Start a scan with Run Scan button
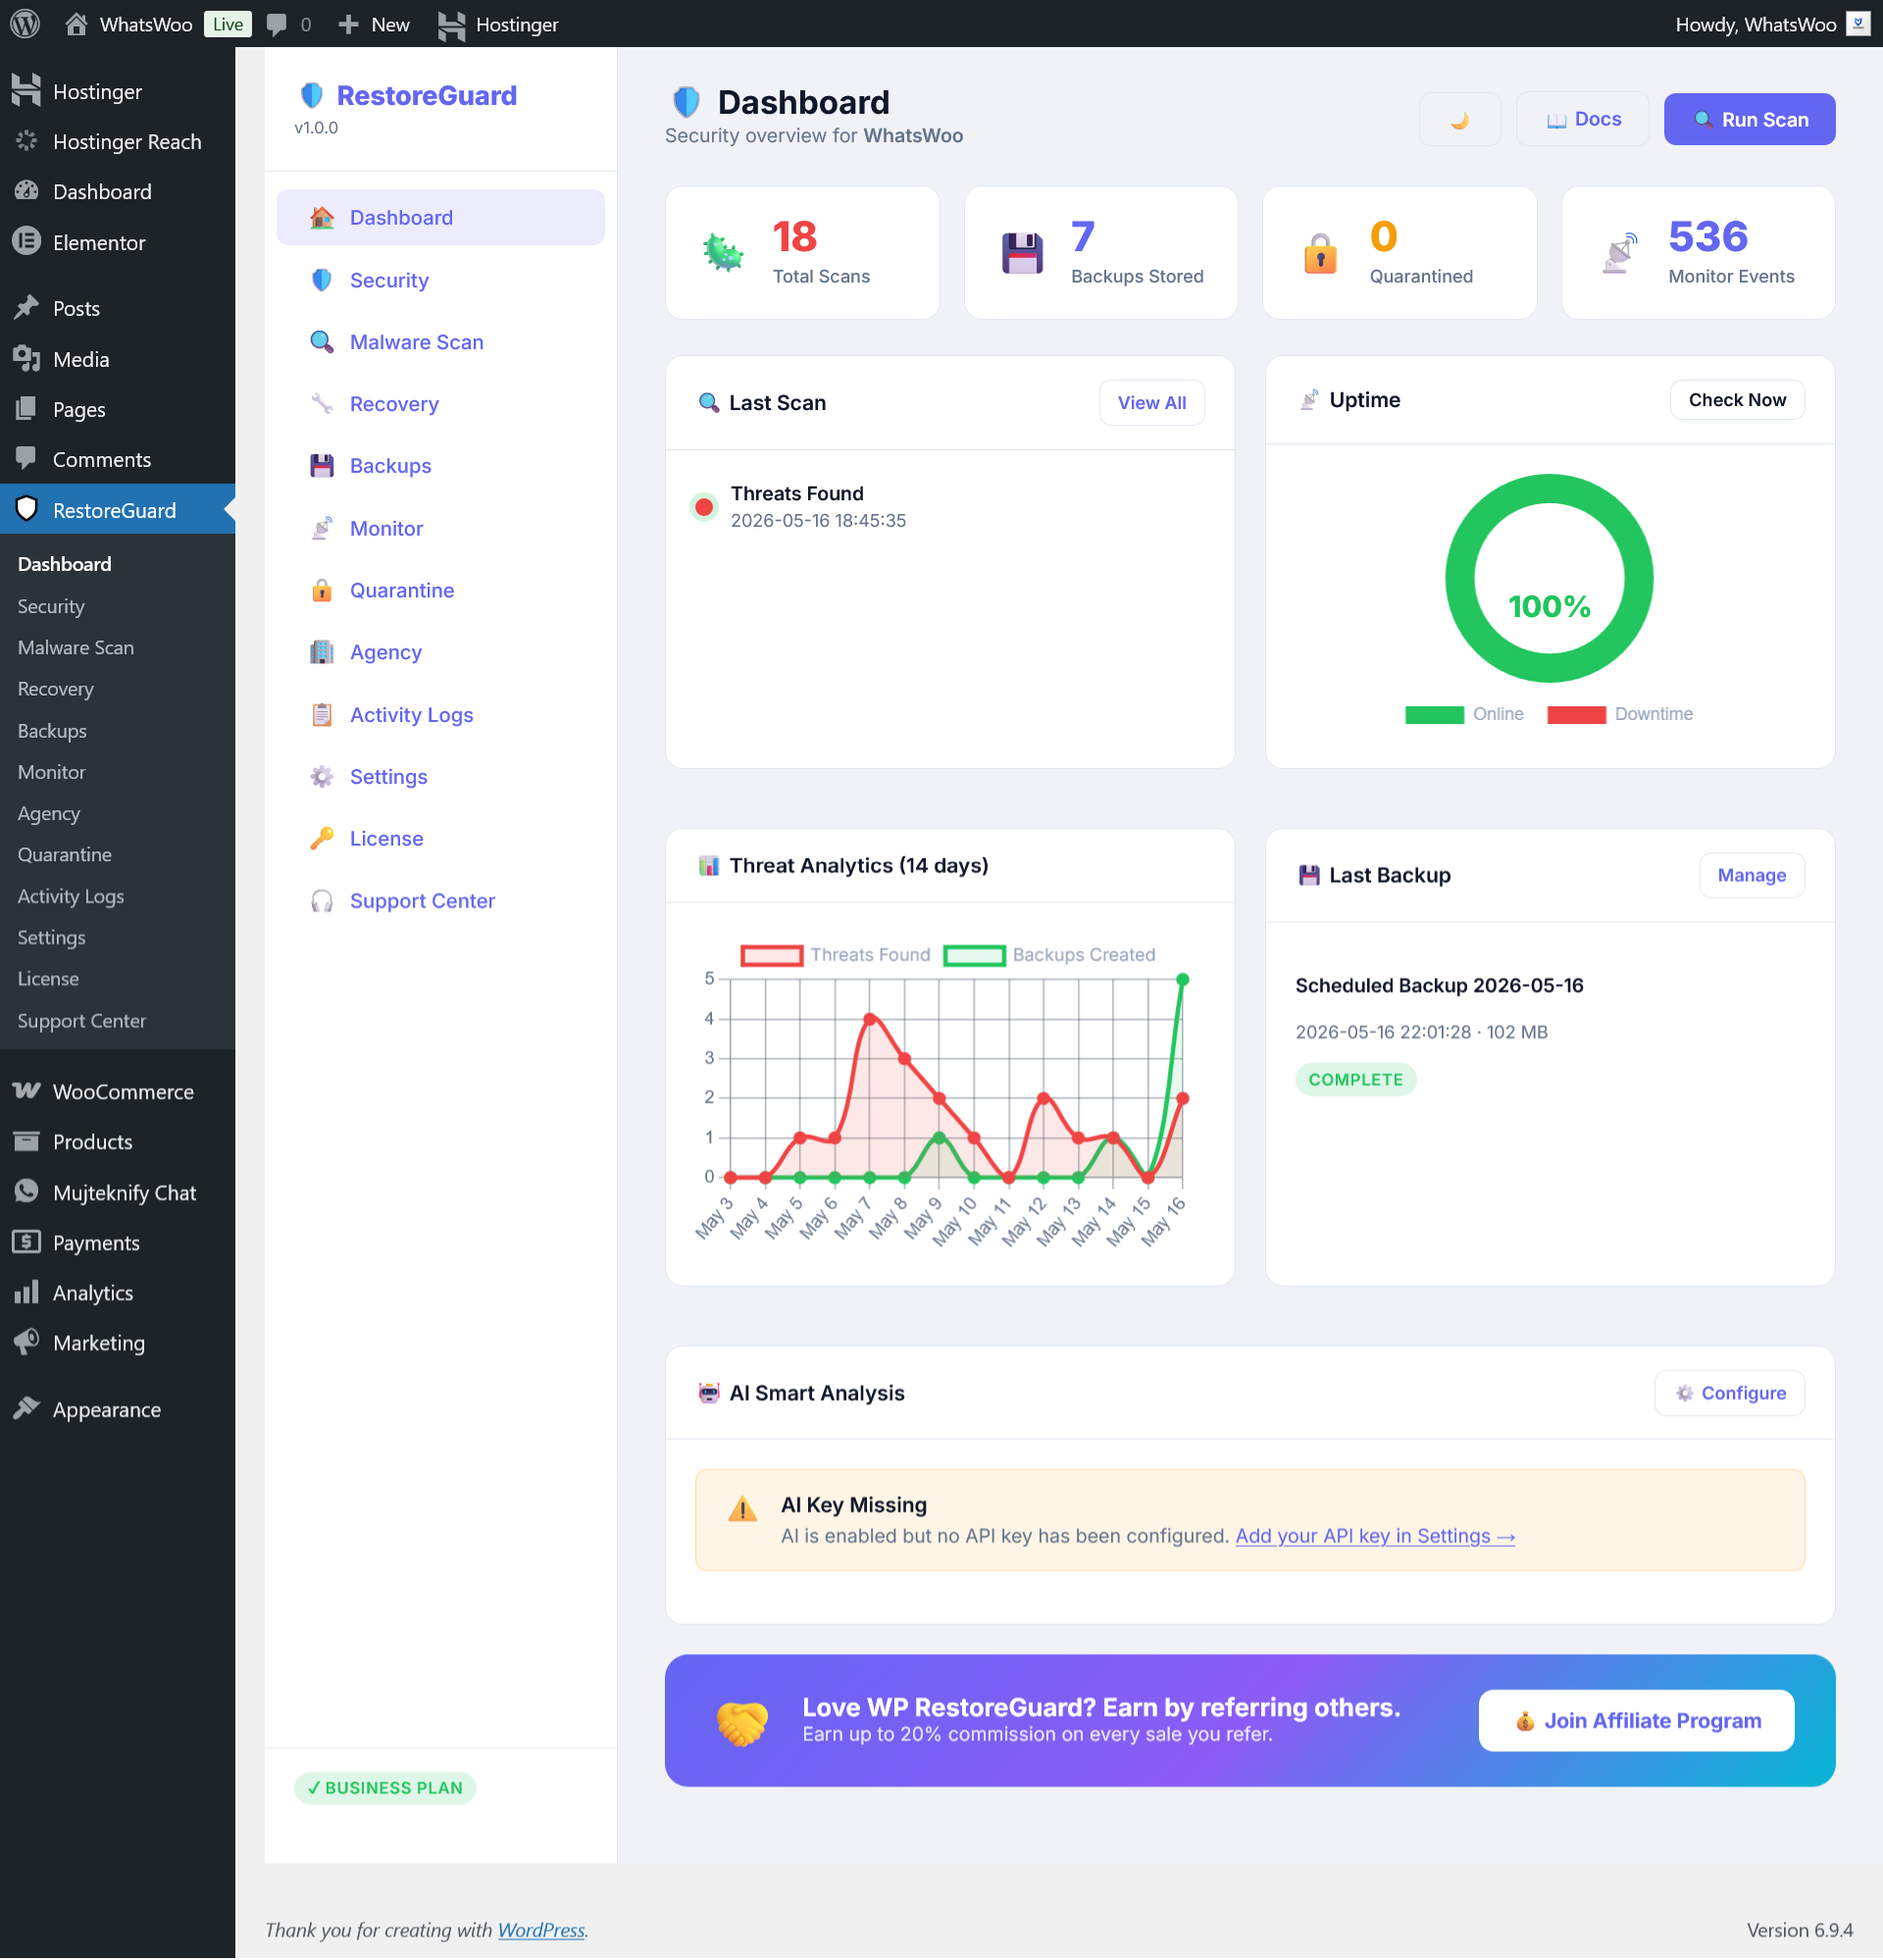The image size is (1883, 1960). tap(1749, 119)
